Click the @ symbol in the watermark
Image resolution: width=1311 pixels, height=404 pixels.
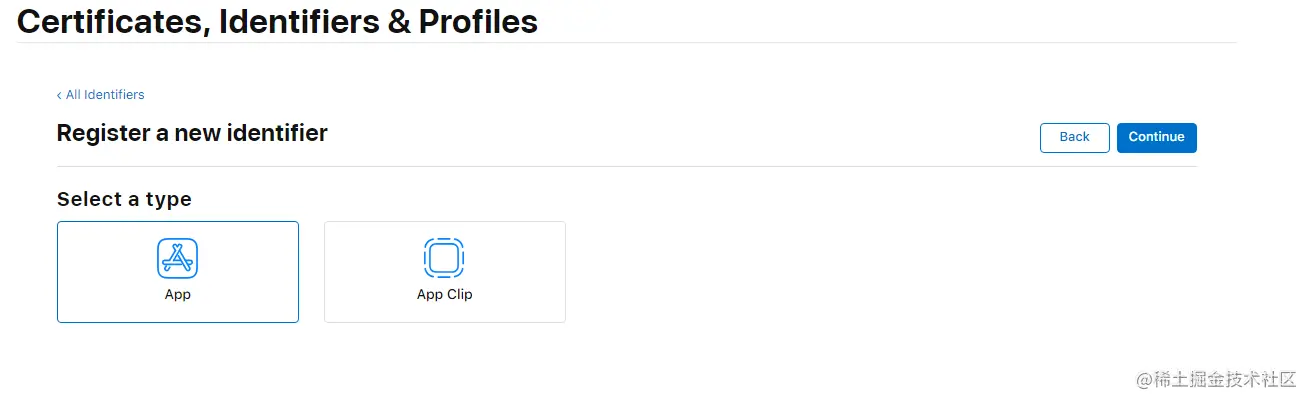[1145, 380]
